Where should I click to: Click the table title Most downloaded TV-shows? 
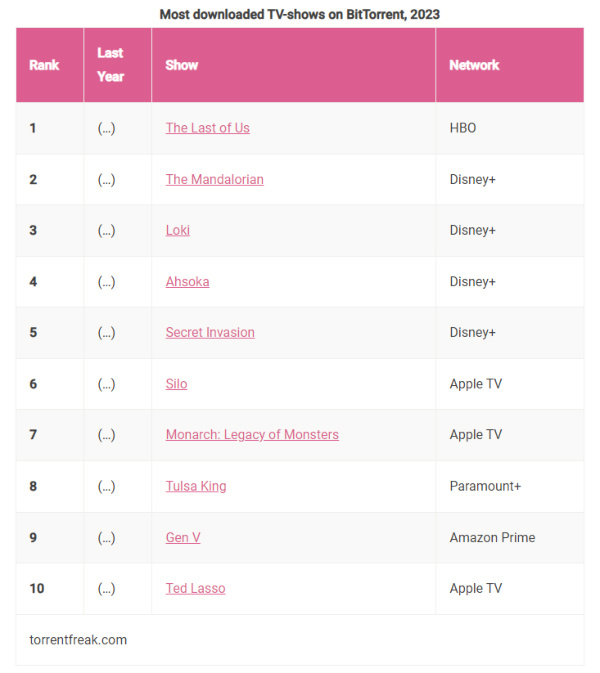(x=300, y=15)
